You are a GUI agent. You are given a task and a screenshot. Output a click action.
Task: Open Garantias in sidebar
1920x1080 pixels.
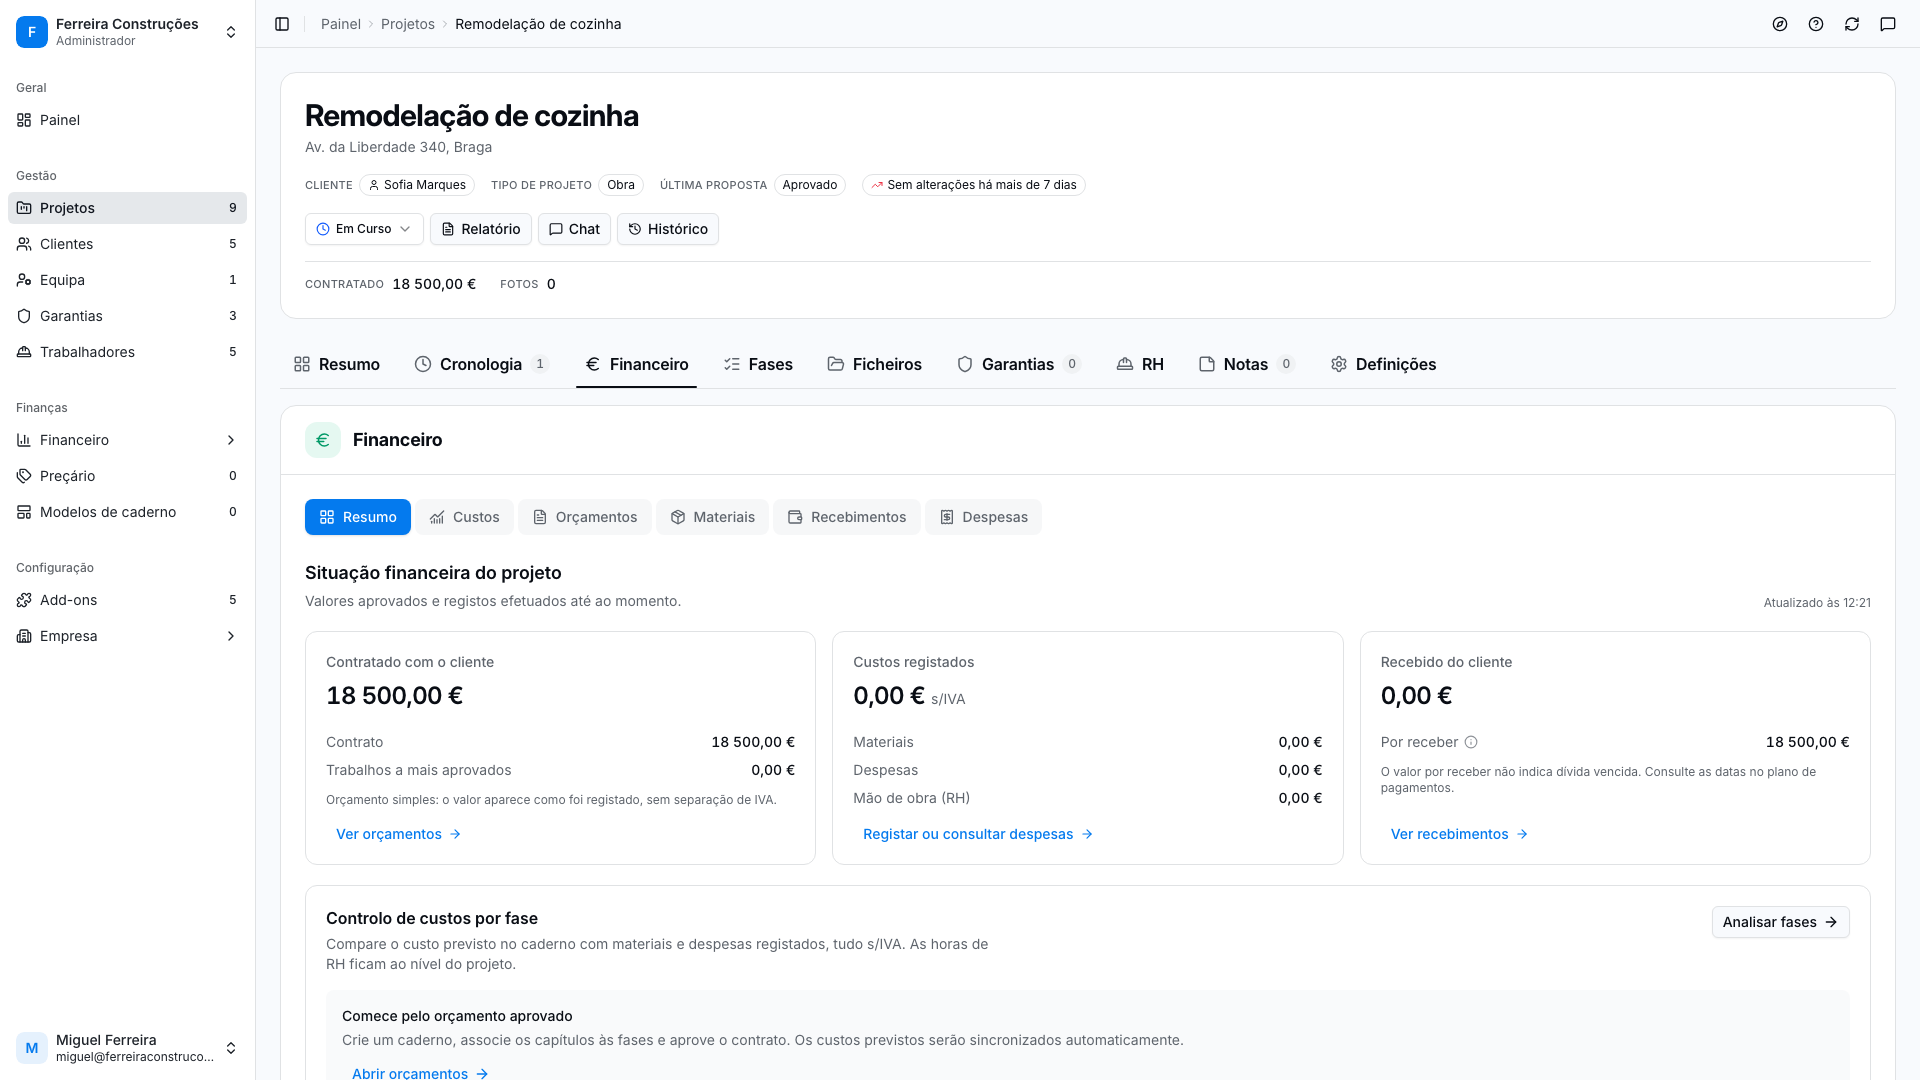coord(127,316)
